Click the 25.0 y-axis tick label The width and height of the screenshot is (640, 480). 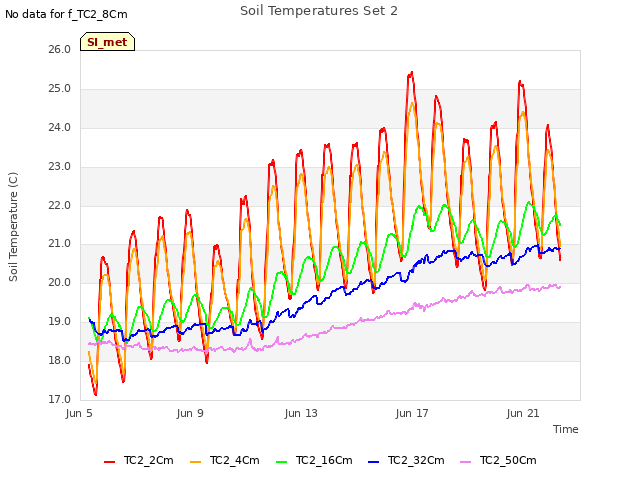point(60,89)
